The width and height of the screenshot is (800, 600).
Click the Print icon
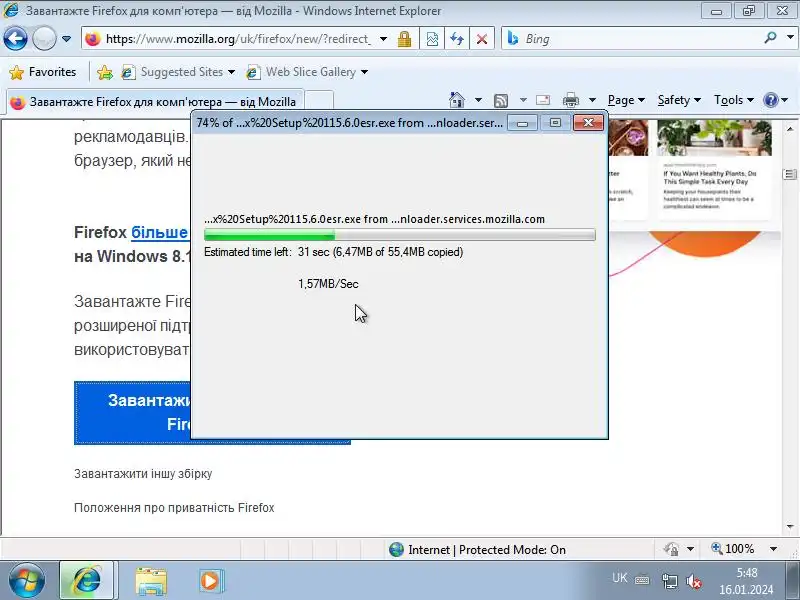pyautogui.click(x=570, y=100)
